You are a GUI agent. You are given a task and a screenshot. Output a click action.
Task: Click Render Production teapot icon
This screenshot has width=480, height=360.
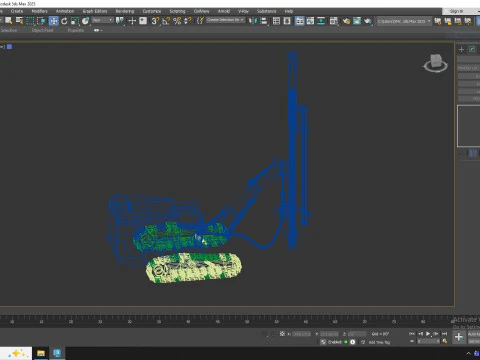pyautogui.click(x=368, y=21)
